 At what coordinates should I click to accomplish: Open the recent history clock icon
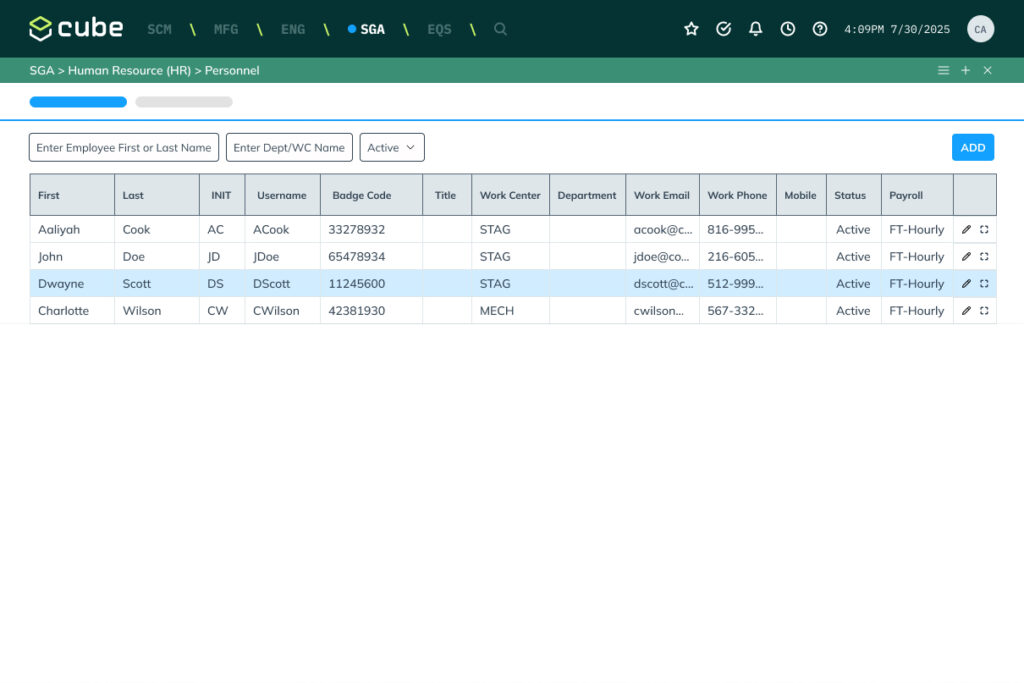click(x=788, y=29)
